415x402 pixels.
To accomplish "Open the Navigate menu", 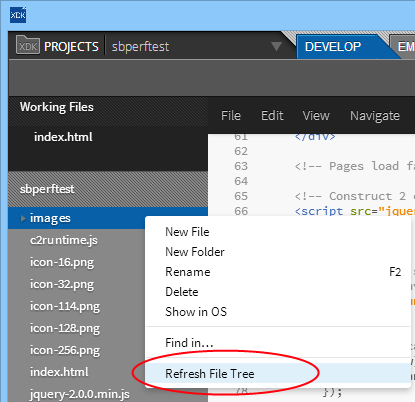I will click(375, 116).
